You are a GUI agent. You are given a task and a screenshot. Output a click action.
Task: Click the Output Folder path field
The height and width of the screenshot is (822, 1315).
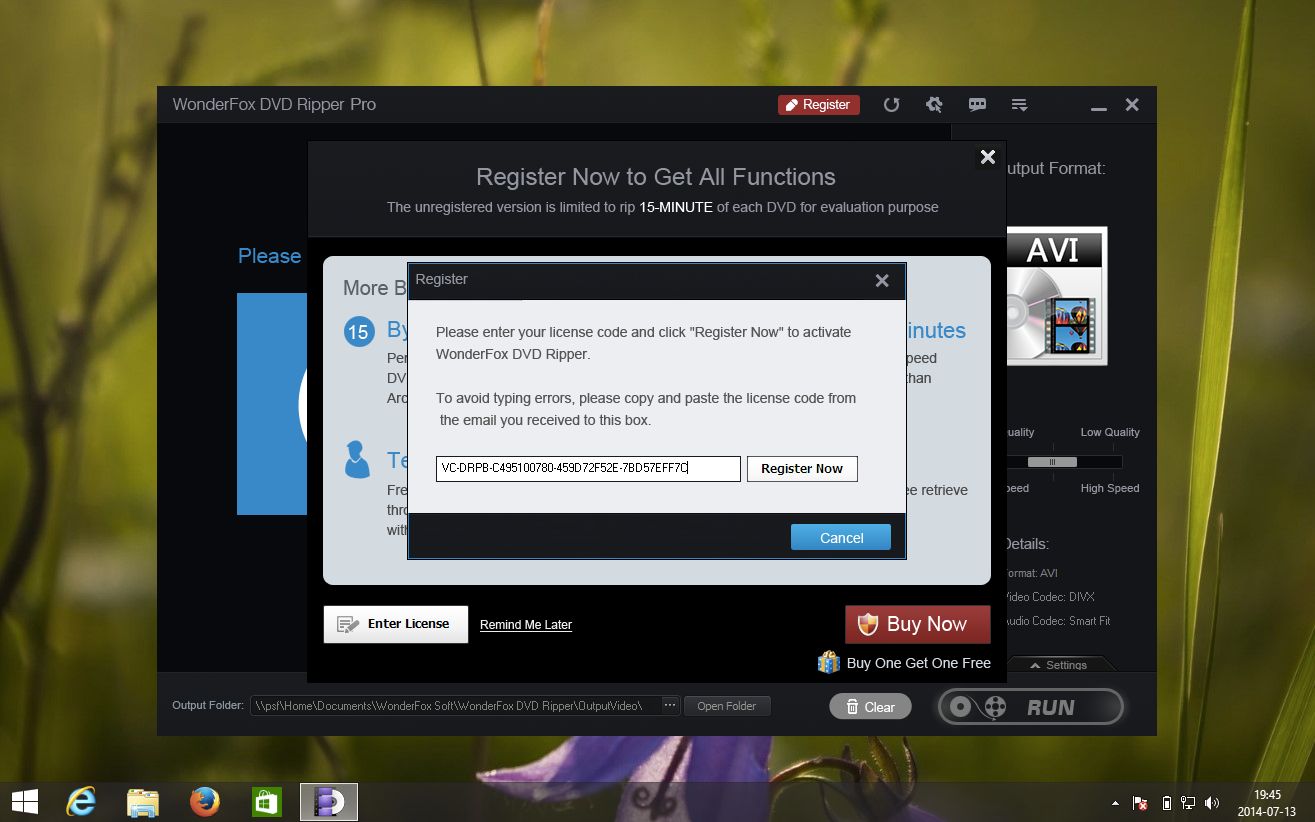tap(455, 705)
